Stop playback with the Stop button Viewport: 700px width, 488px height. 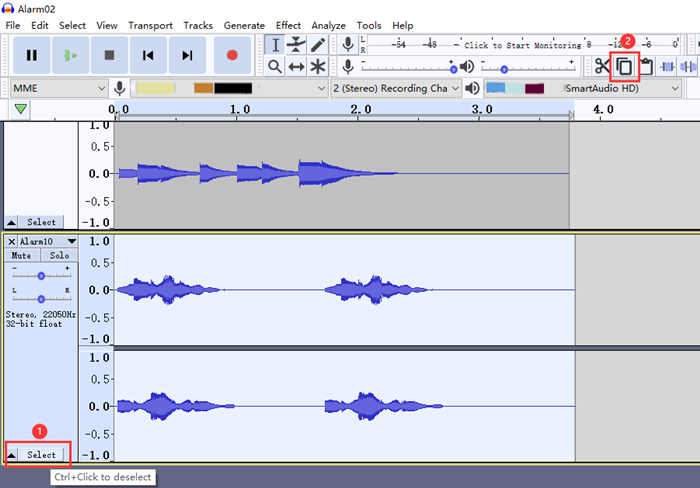click(109, 55)
